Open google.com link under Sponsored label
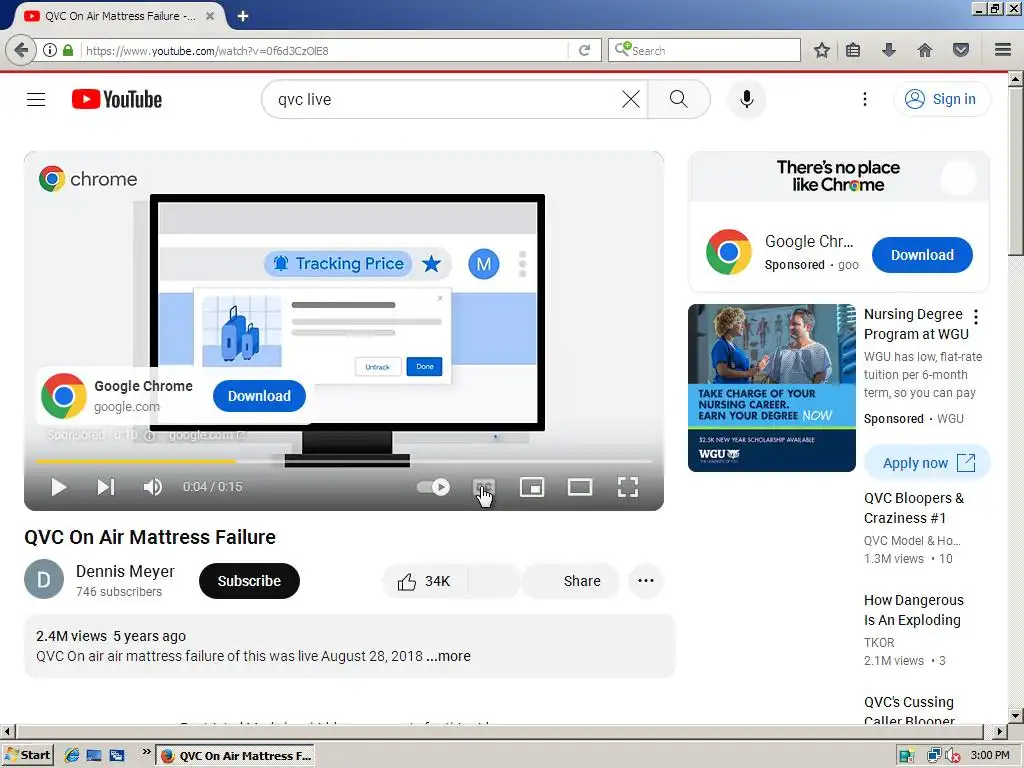1024x768 pixels. [206, 435]
